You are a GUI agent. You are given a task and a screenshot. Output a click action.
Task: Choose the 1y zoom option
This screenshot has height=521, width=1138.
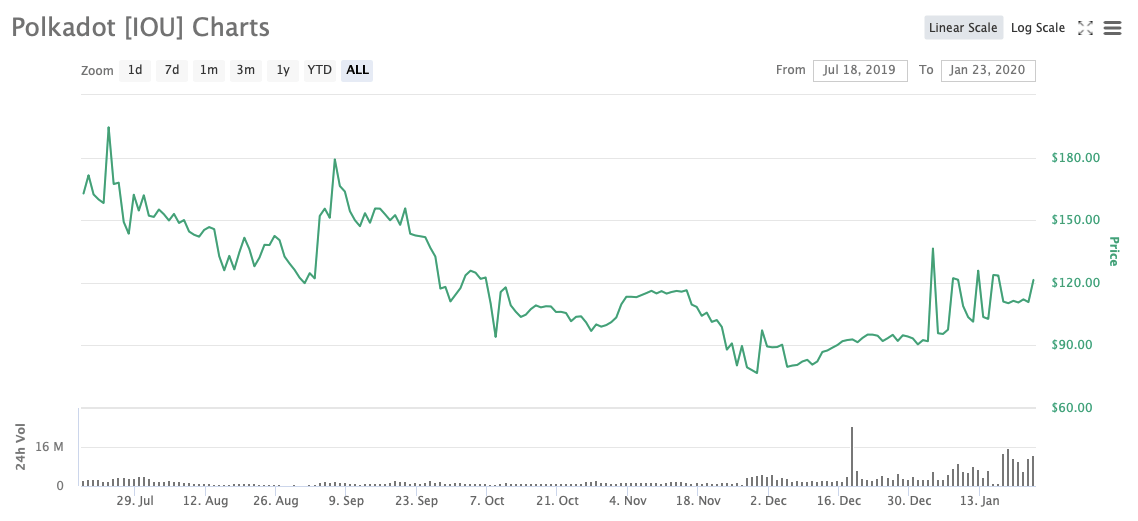click(x=283, y=70)
